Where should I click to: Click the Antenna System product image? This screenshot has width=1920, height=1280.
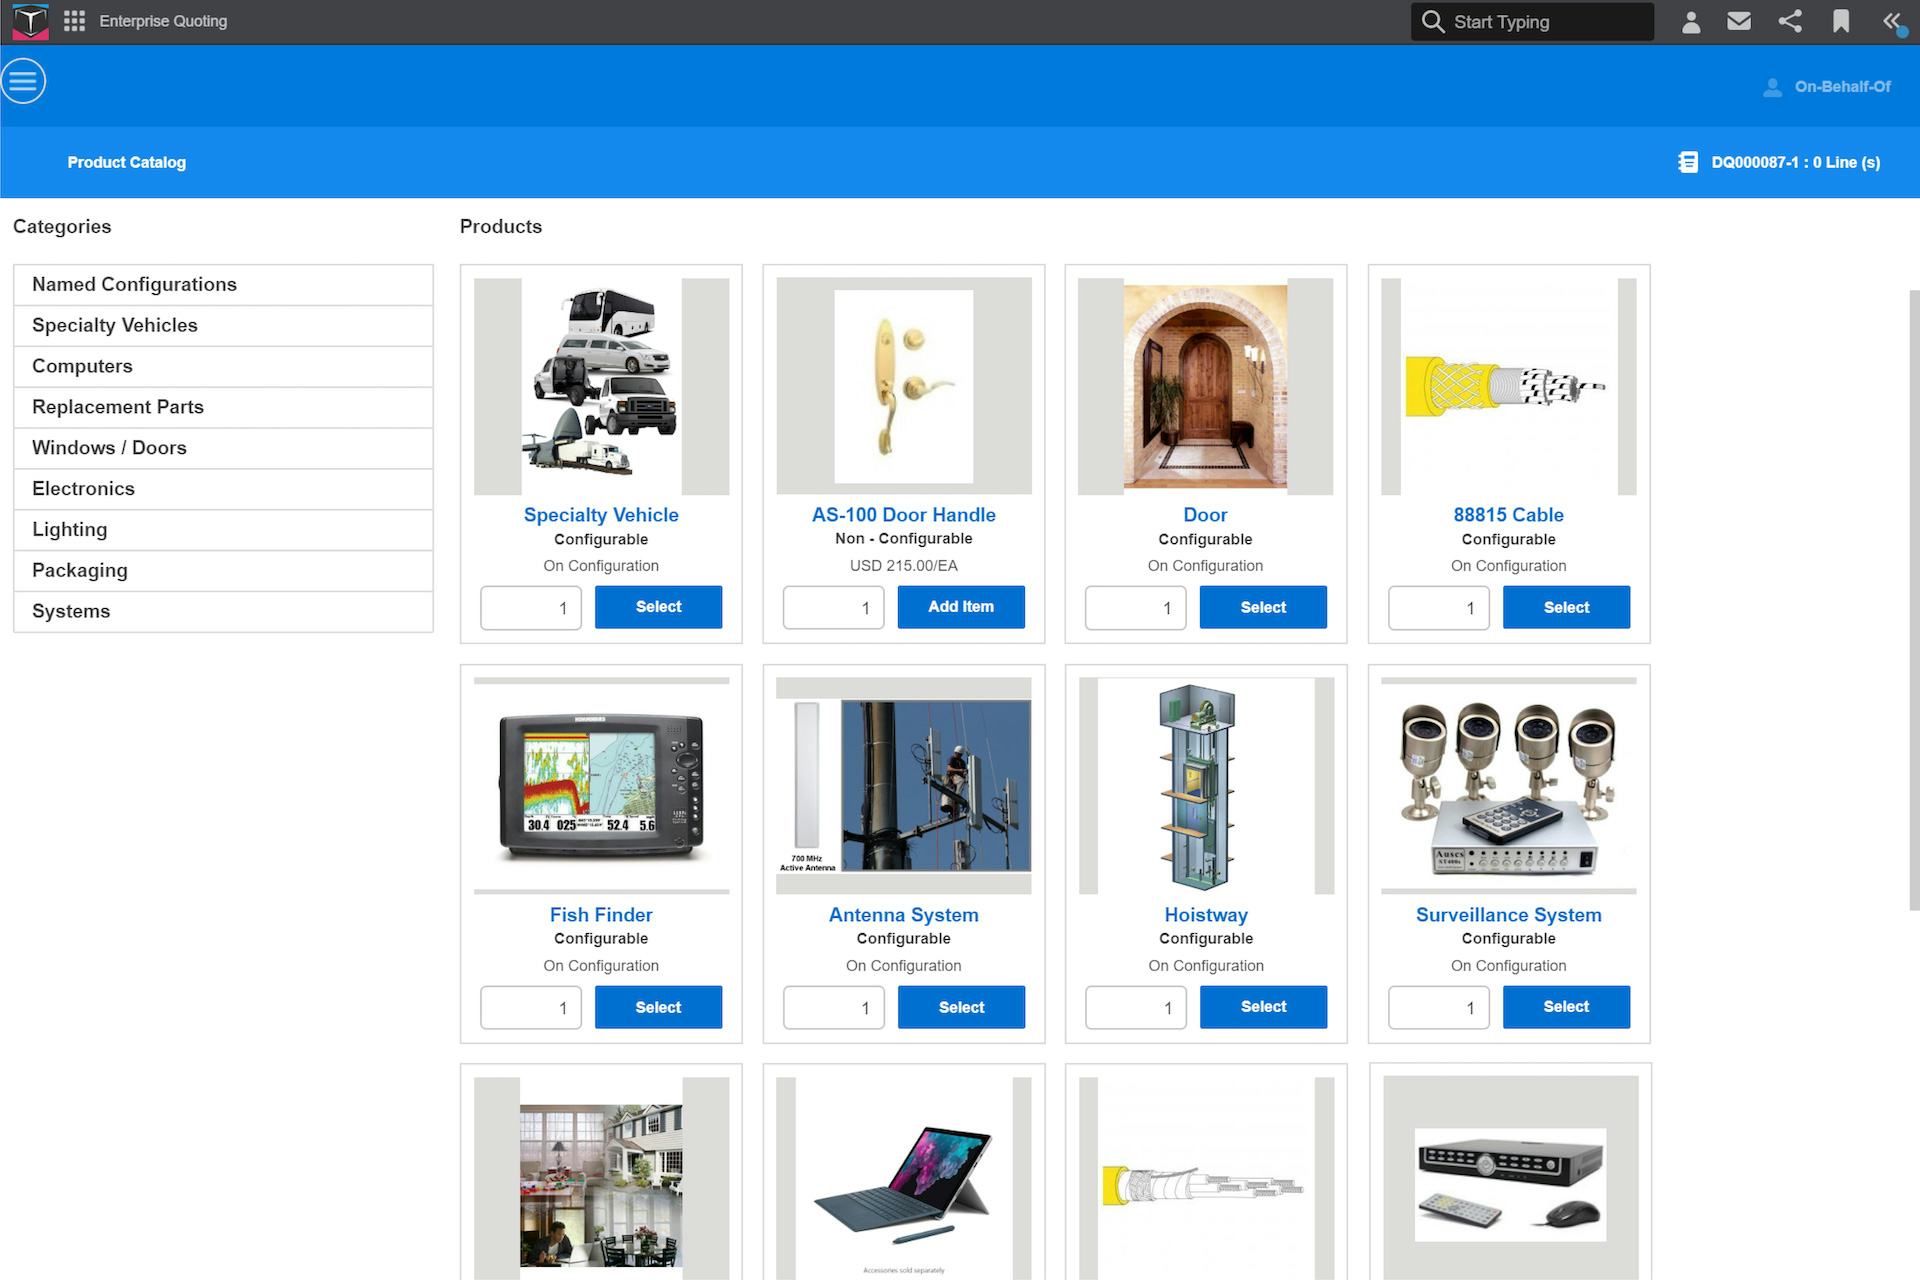pos(904,786)
